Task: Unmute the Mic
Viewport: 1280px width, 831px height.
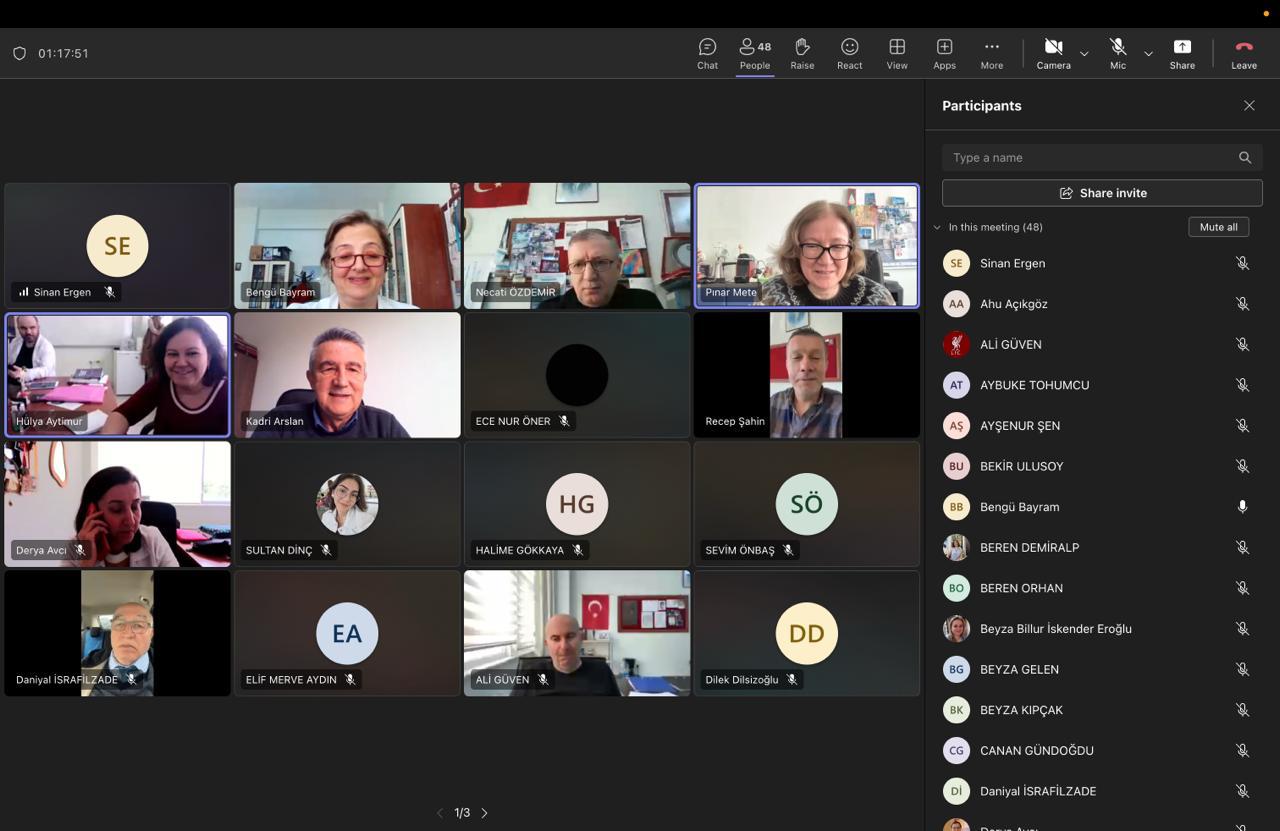Action: click(x=1118, y=53)
